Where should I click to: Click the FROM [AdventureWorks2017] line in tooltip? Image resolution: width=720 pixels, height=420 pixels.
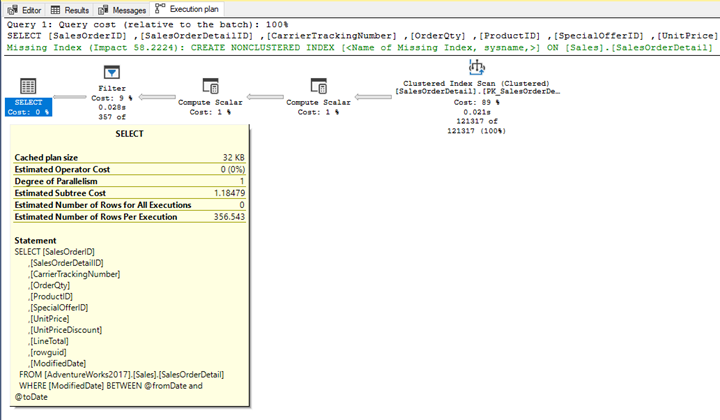121,375
